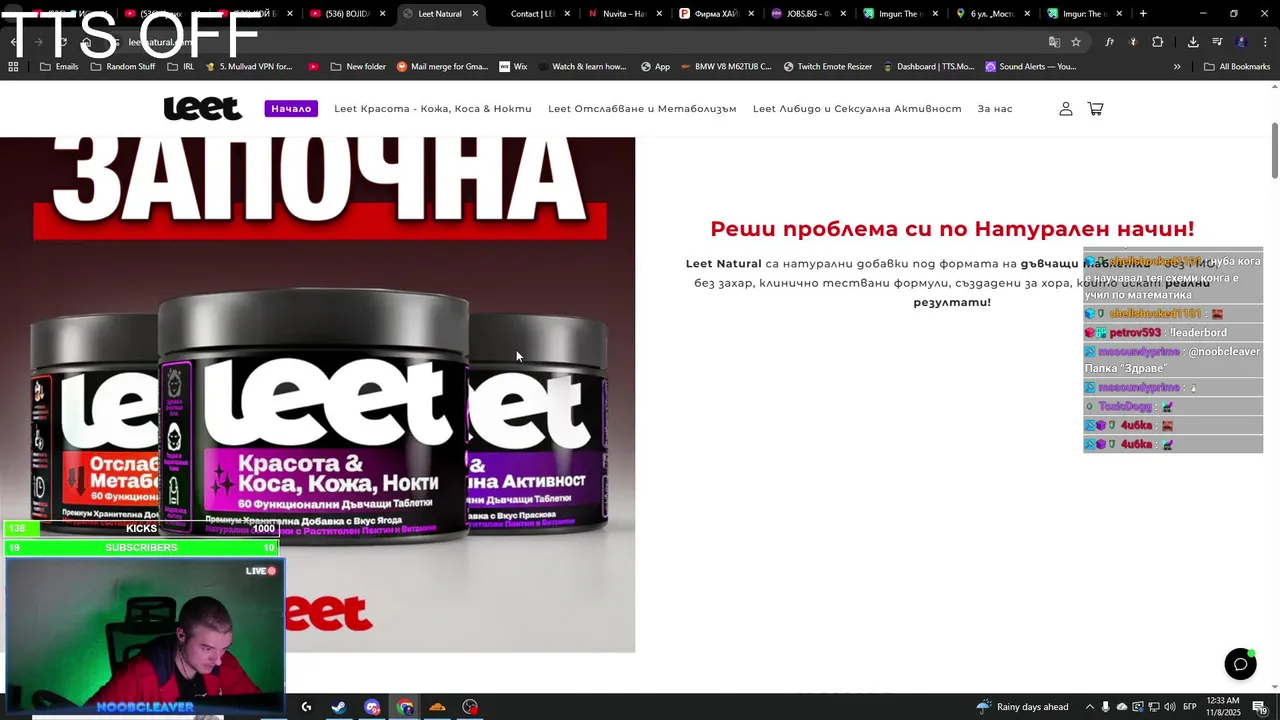The height and width of the screenshot is (720, 1280).
Task: Open the New folder bookmark folder
Action: [x=357, y=67]
